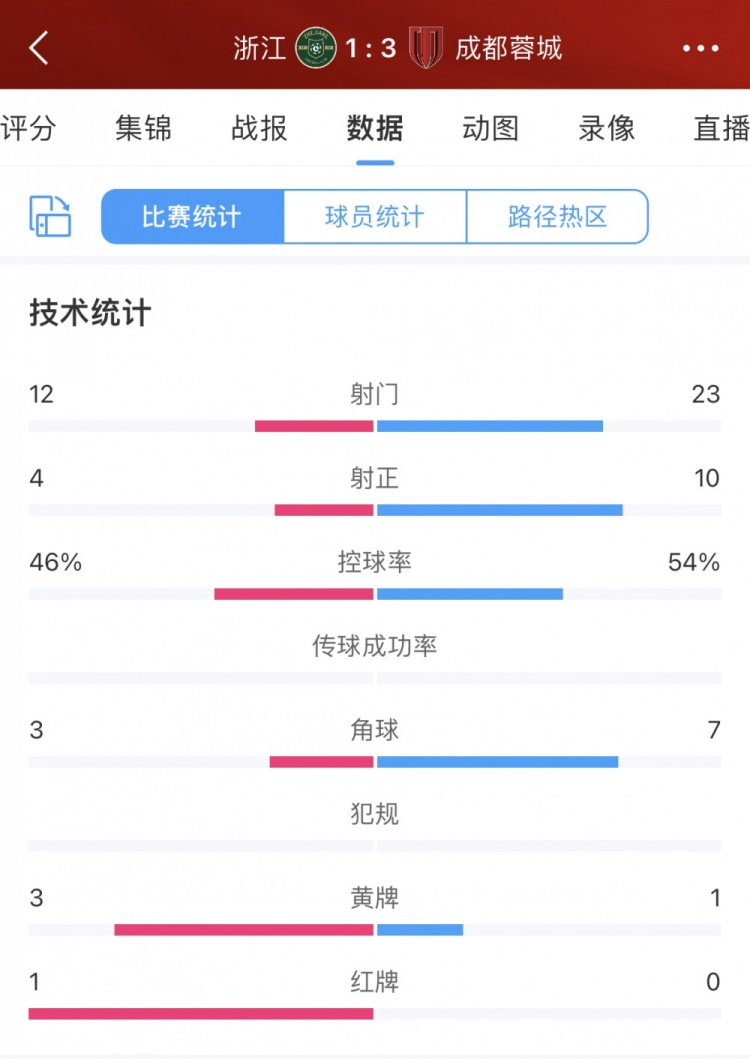Tap the back arrow icon
The height and width of the screenshot is (1059, 750).
coord(39,48)
